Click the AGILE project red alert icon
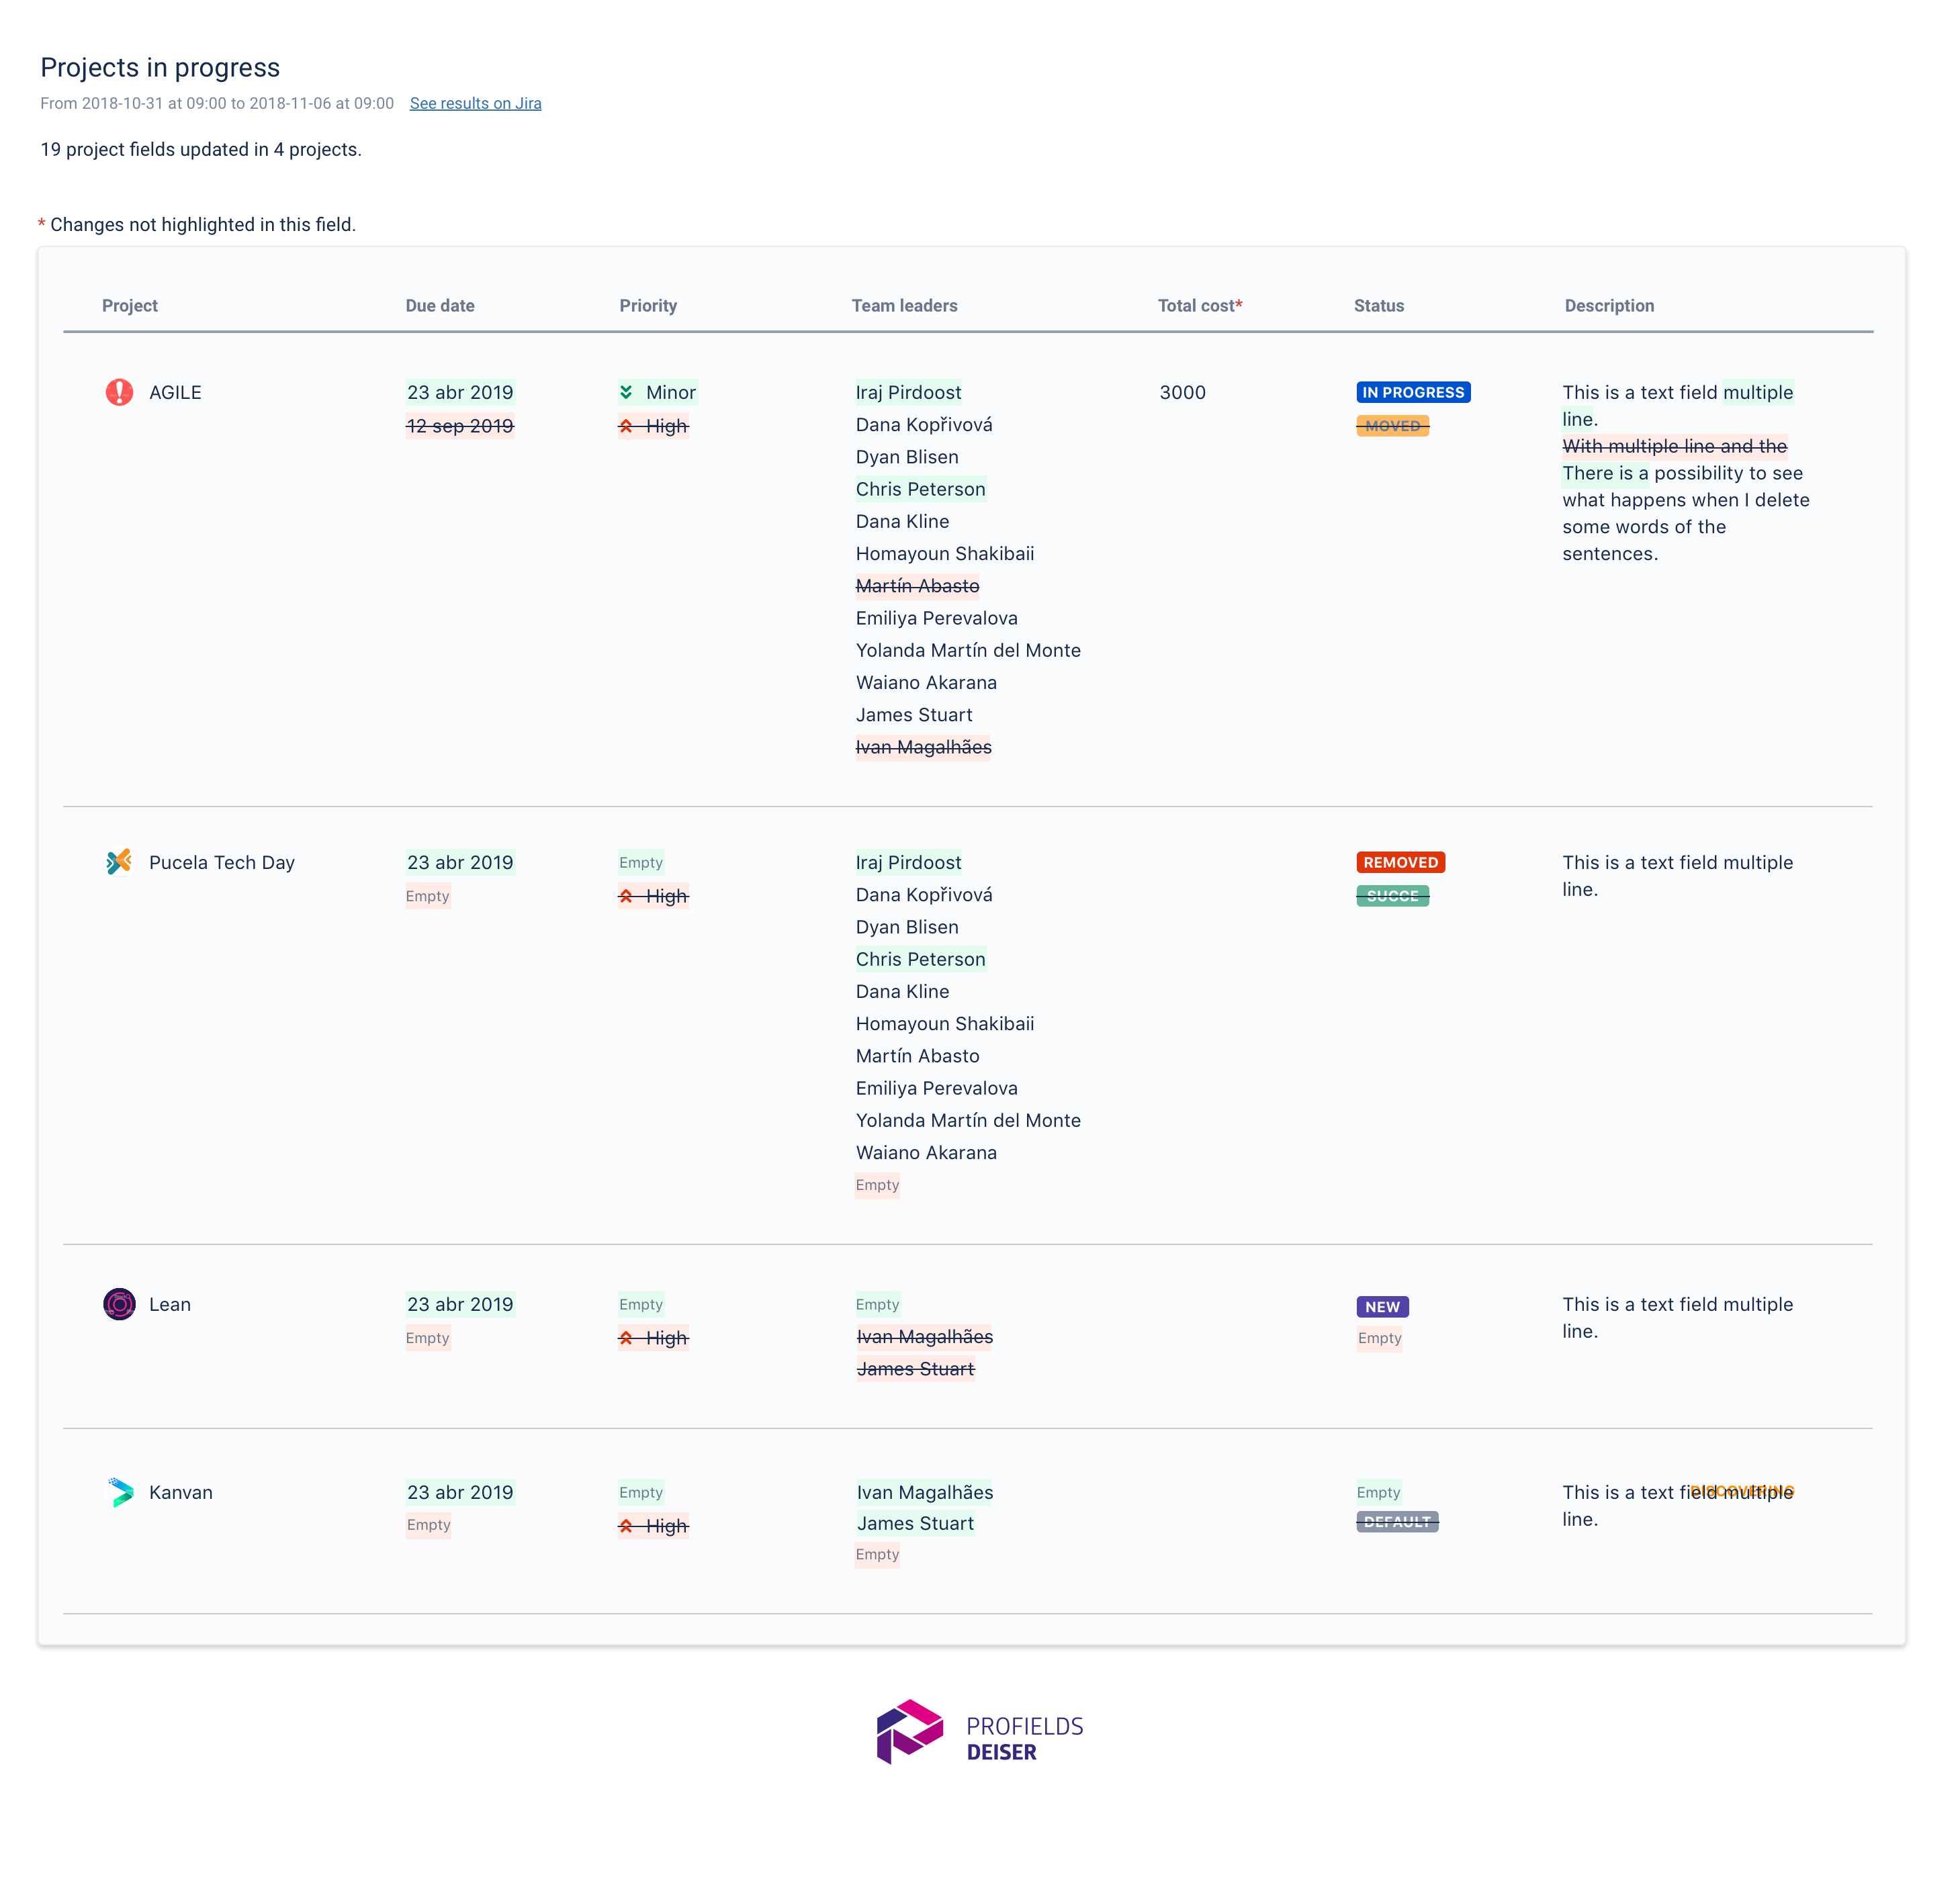 pos(119,392)
